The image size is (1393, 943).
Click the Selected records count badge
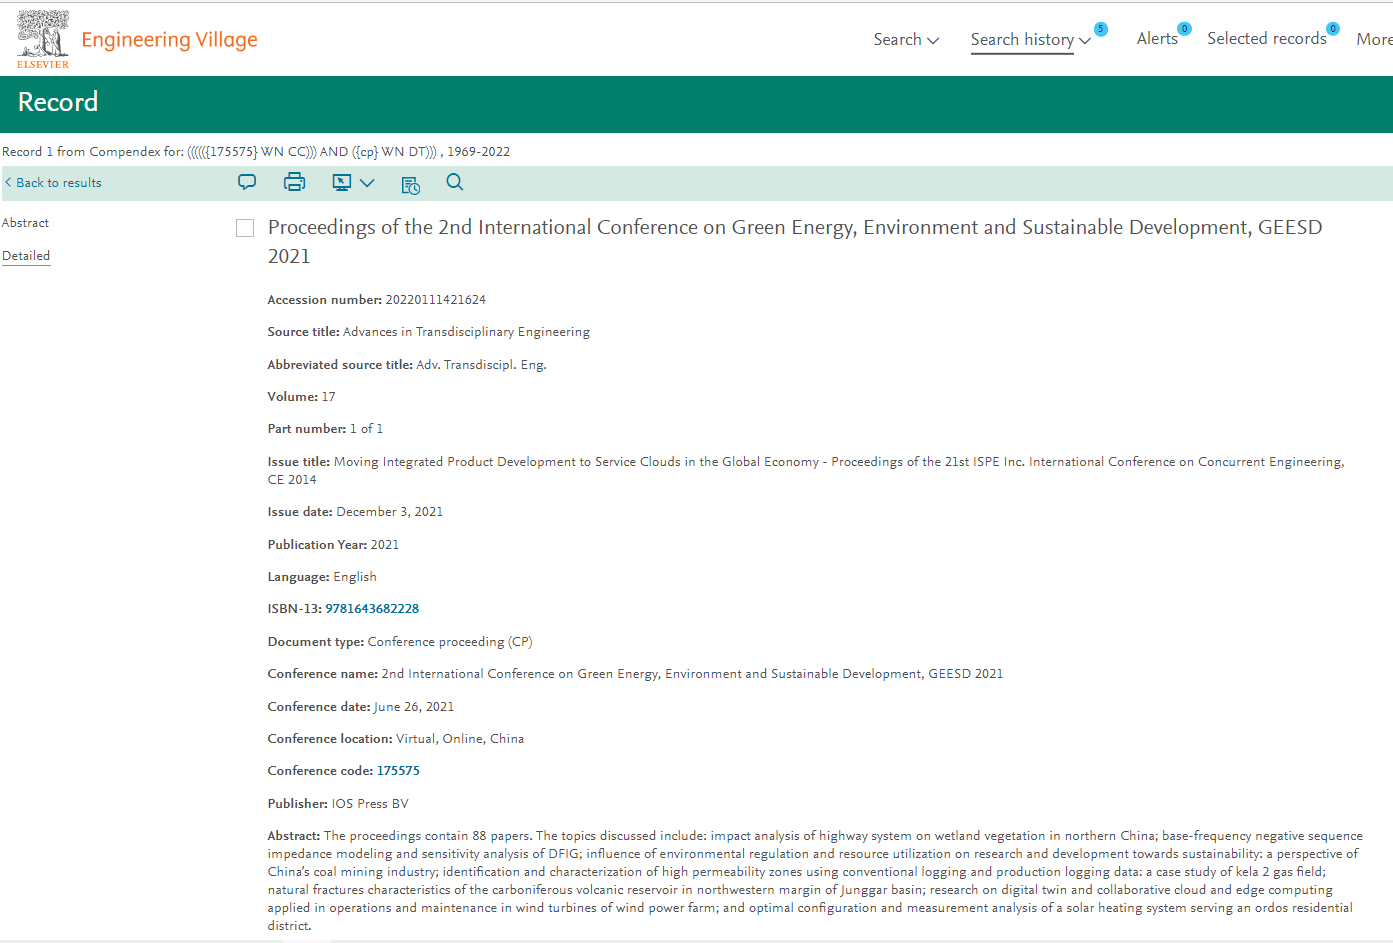(1333, 29)
